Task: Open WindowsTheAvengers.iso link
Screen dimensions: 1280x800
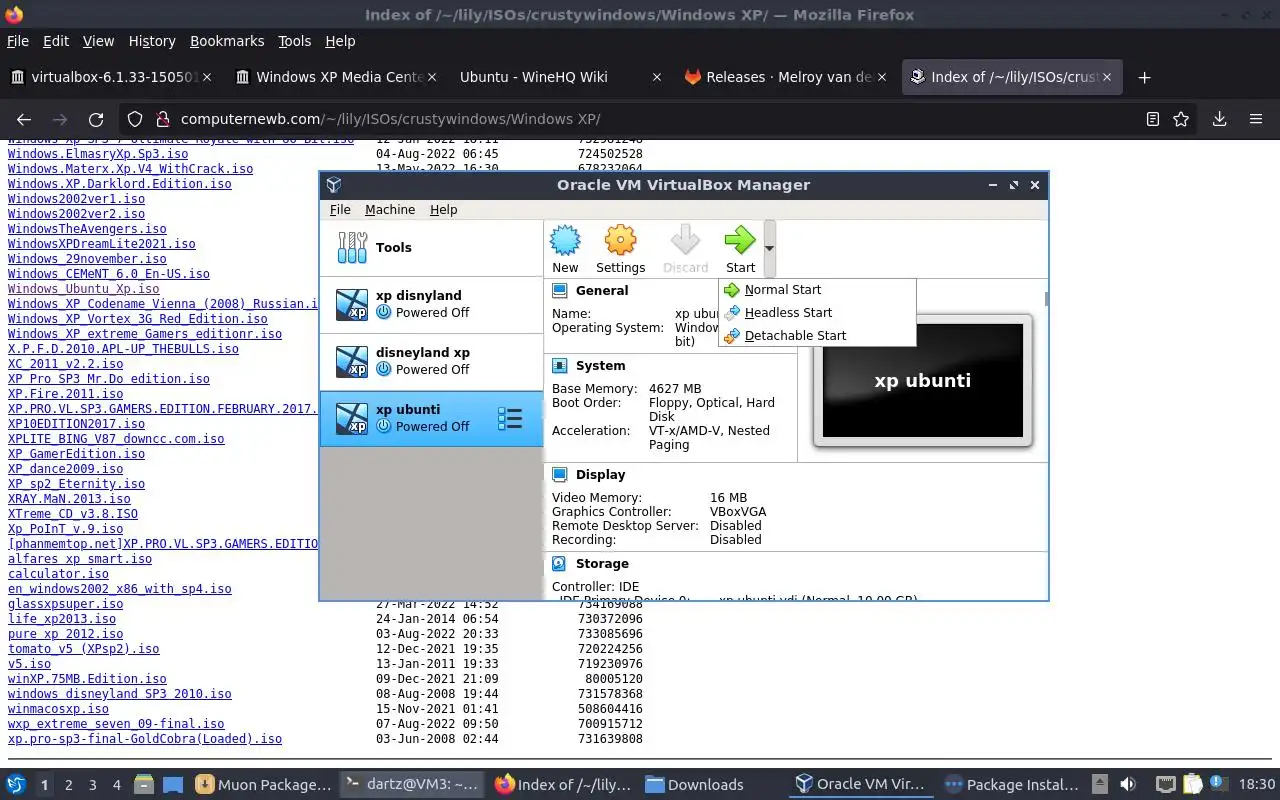Action: [x=87, y=229]
